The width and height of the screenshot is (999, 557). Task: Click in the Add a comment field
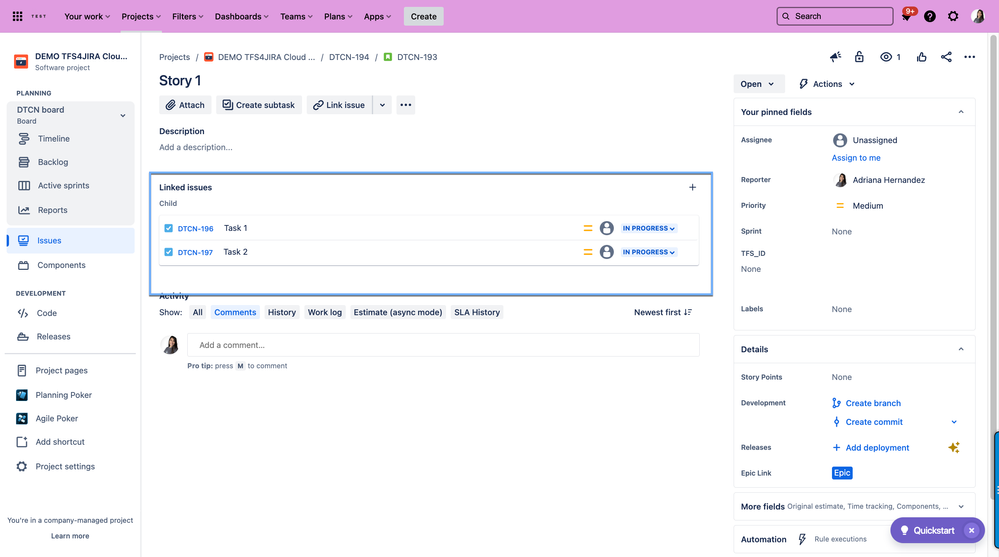tap(443, 345)
